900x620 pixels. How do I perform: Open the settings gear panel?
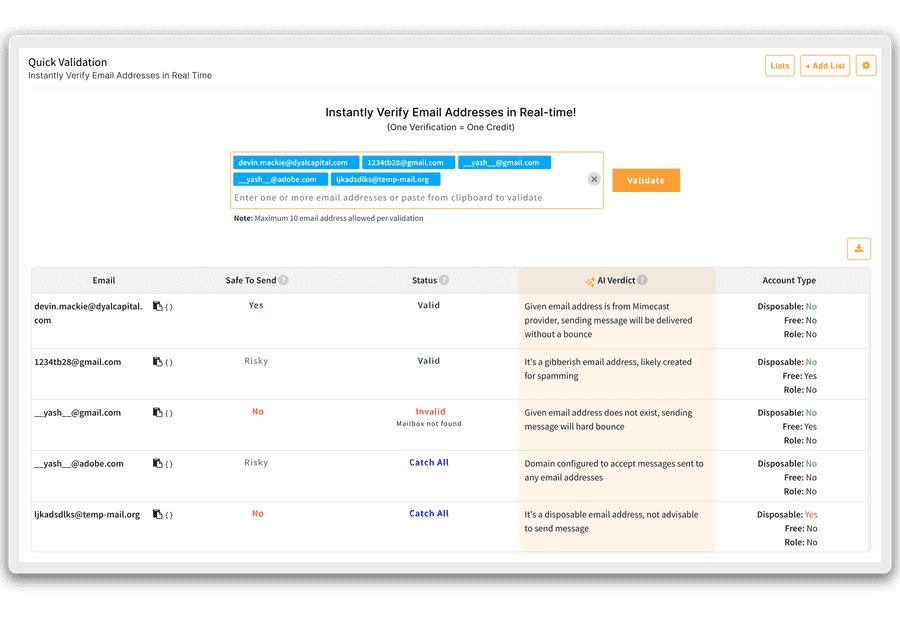[866, 65]
